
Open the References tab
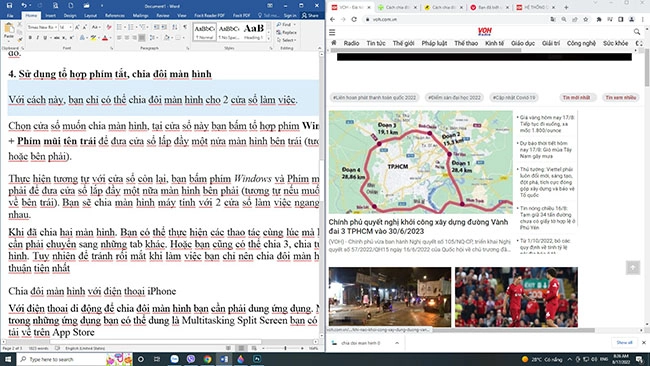pos(115,15)
